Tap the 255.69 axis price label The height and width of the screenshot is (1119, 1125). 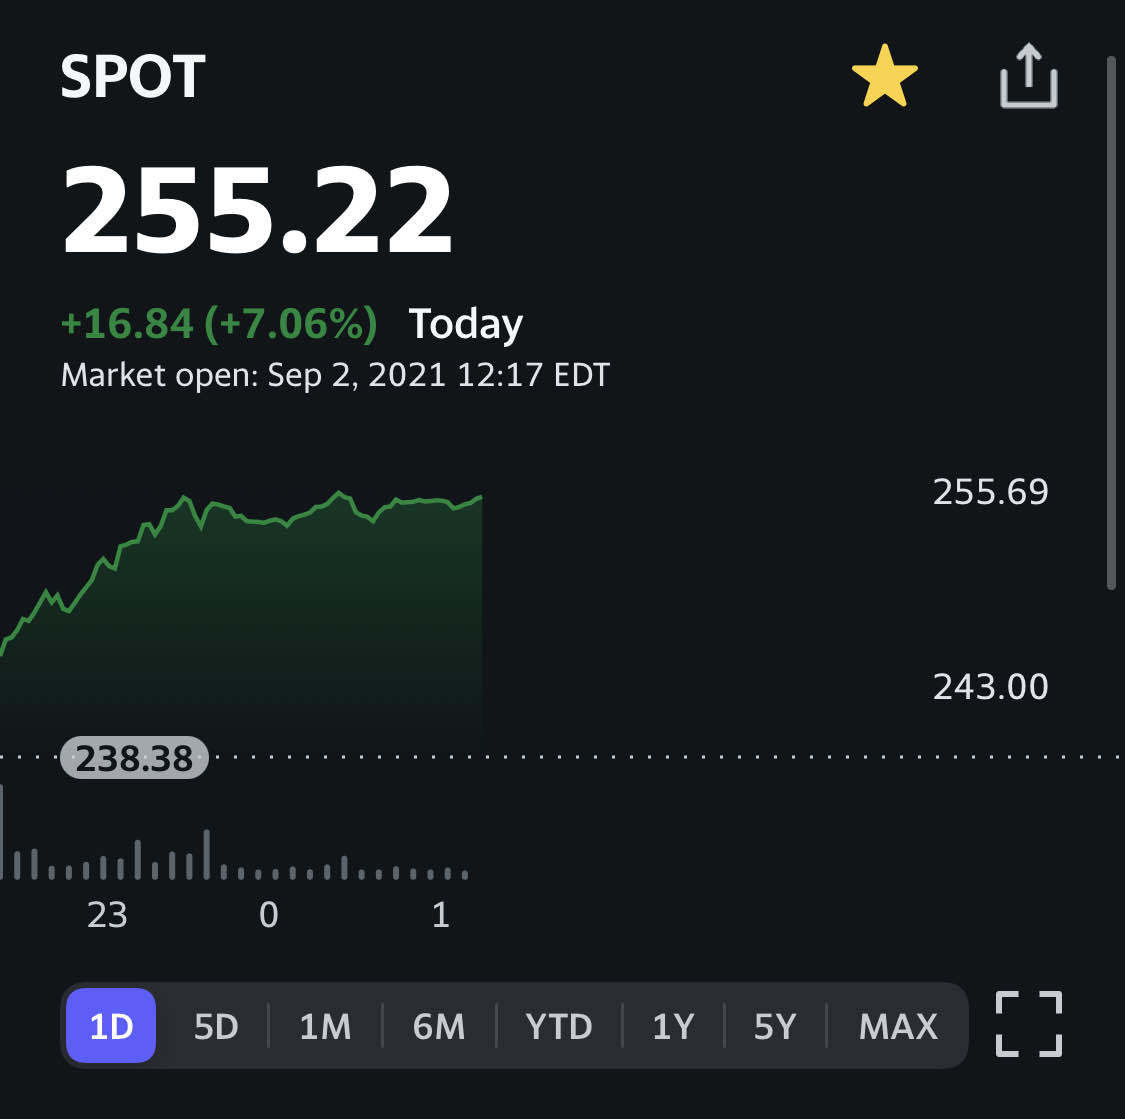(x=990, y=491)
